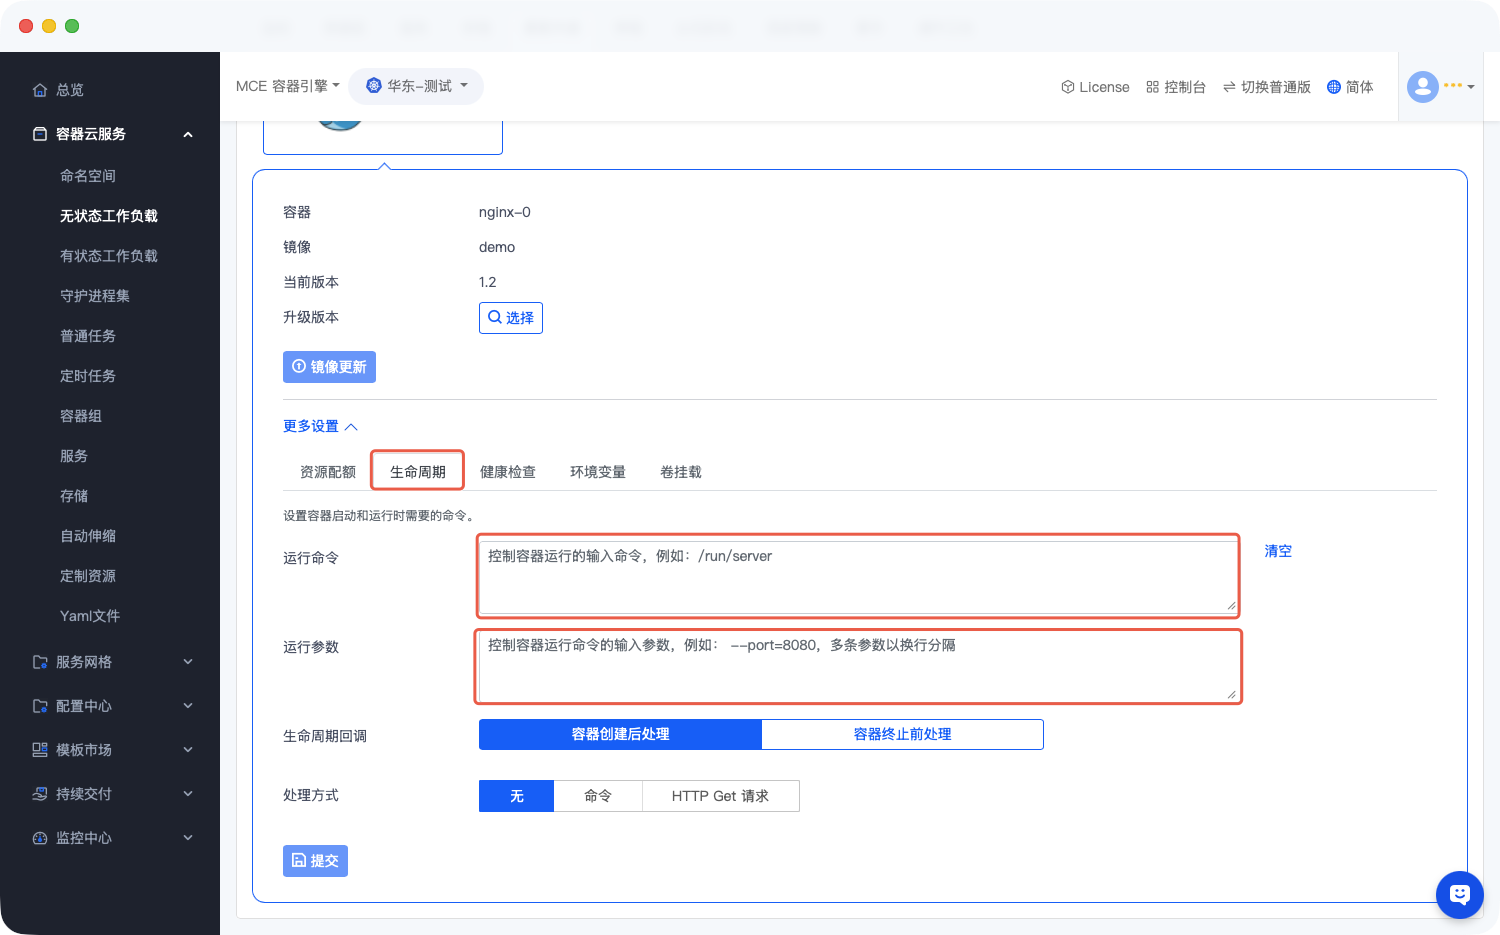
Task: Select the 命令 handling method
Action: tap(598, 796)
